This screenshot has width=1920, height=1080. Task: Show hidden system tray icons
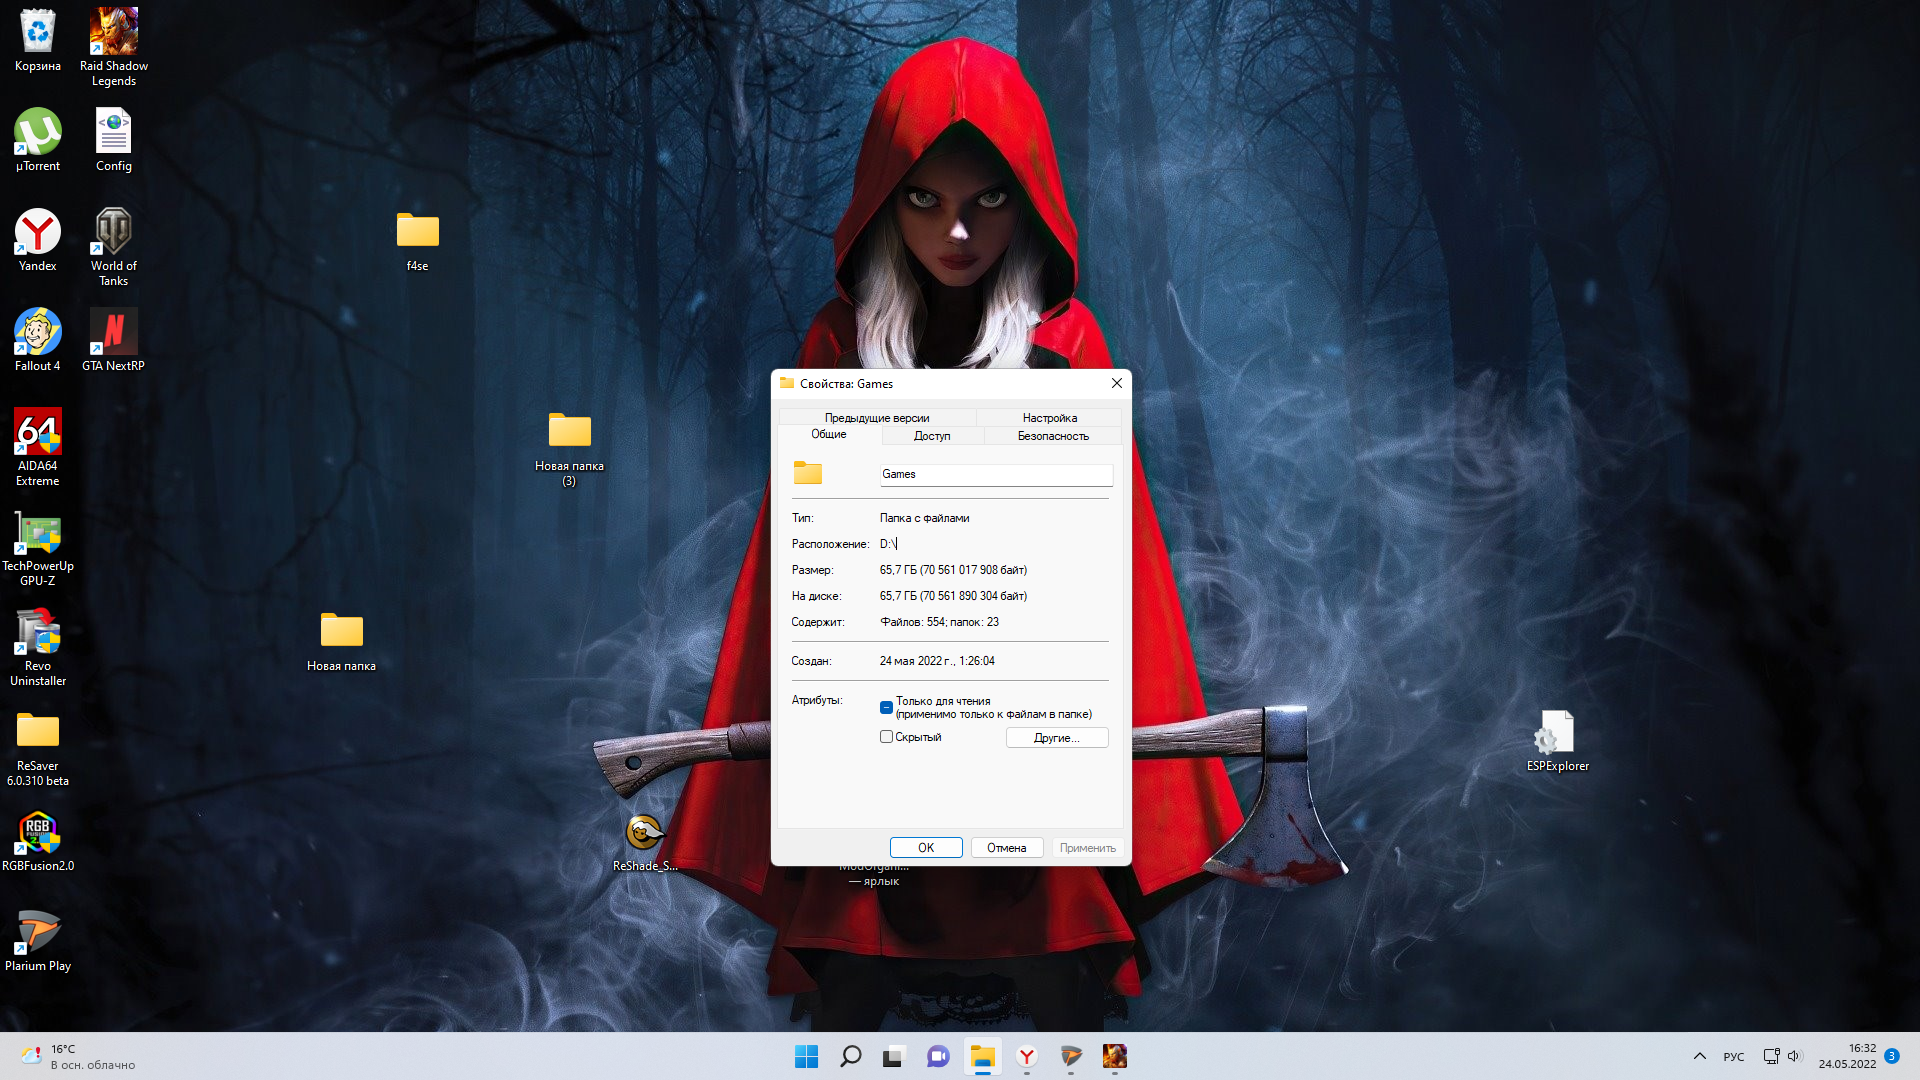point(1699,1056)
